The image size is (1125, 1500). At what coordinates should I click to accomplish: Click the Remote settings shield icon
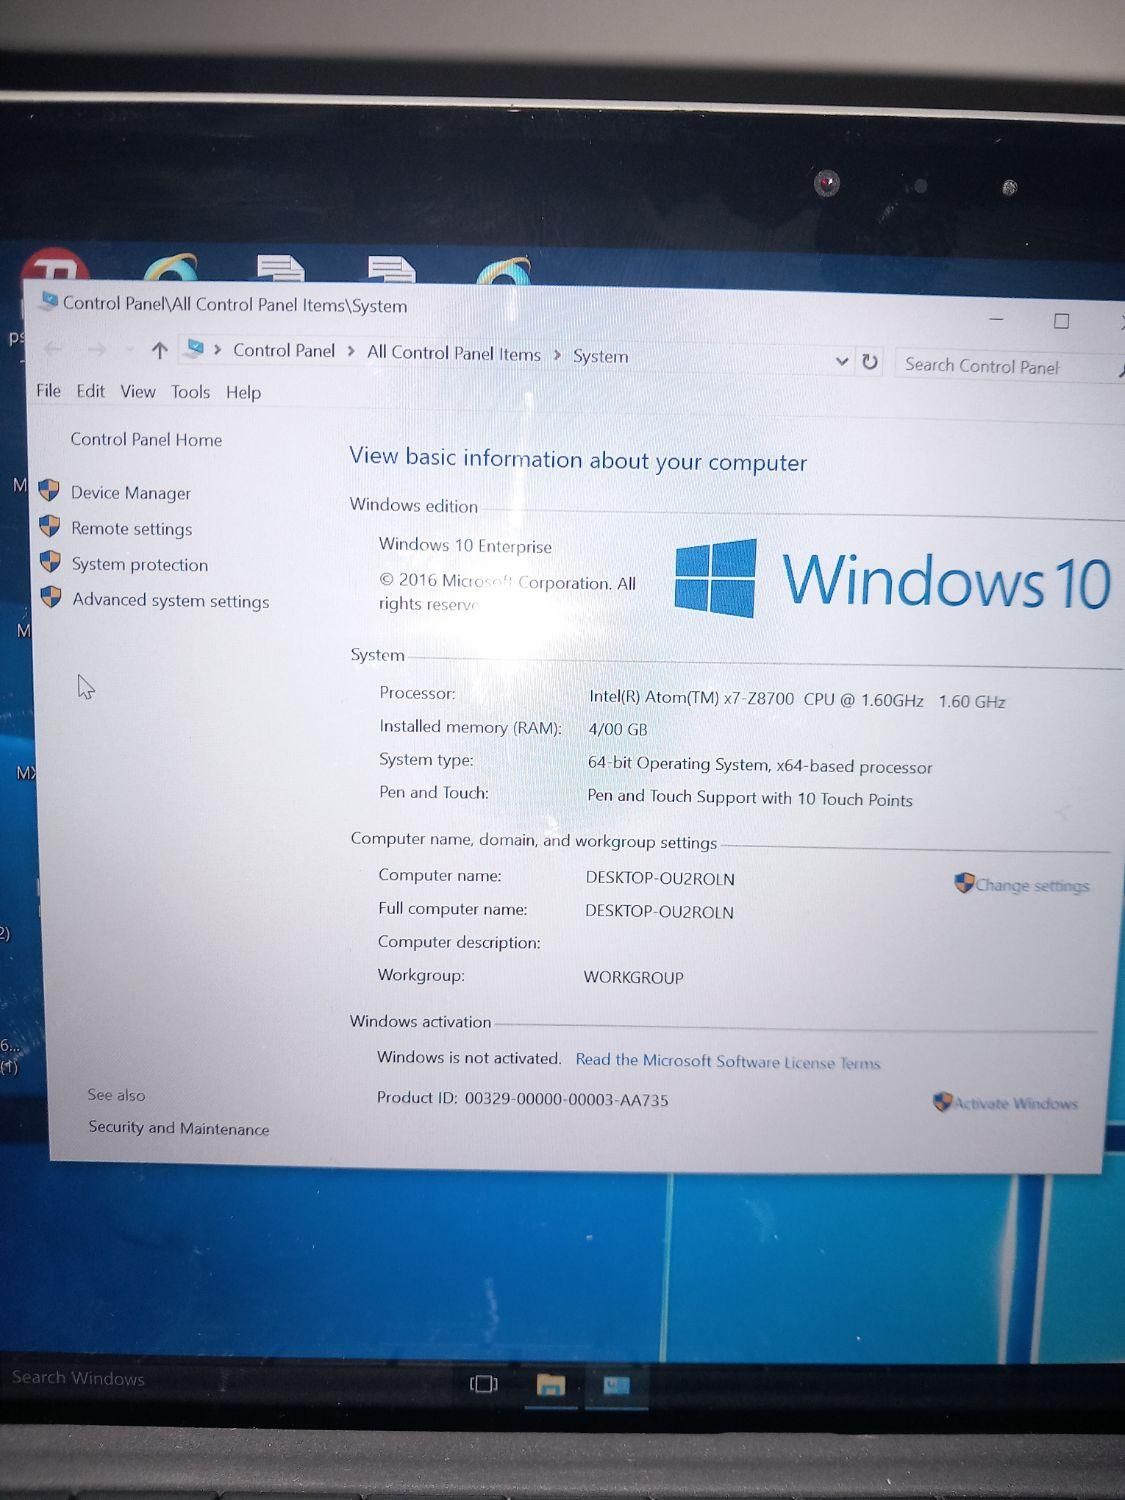click(x=49, y=526)
